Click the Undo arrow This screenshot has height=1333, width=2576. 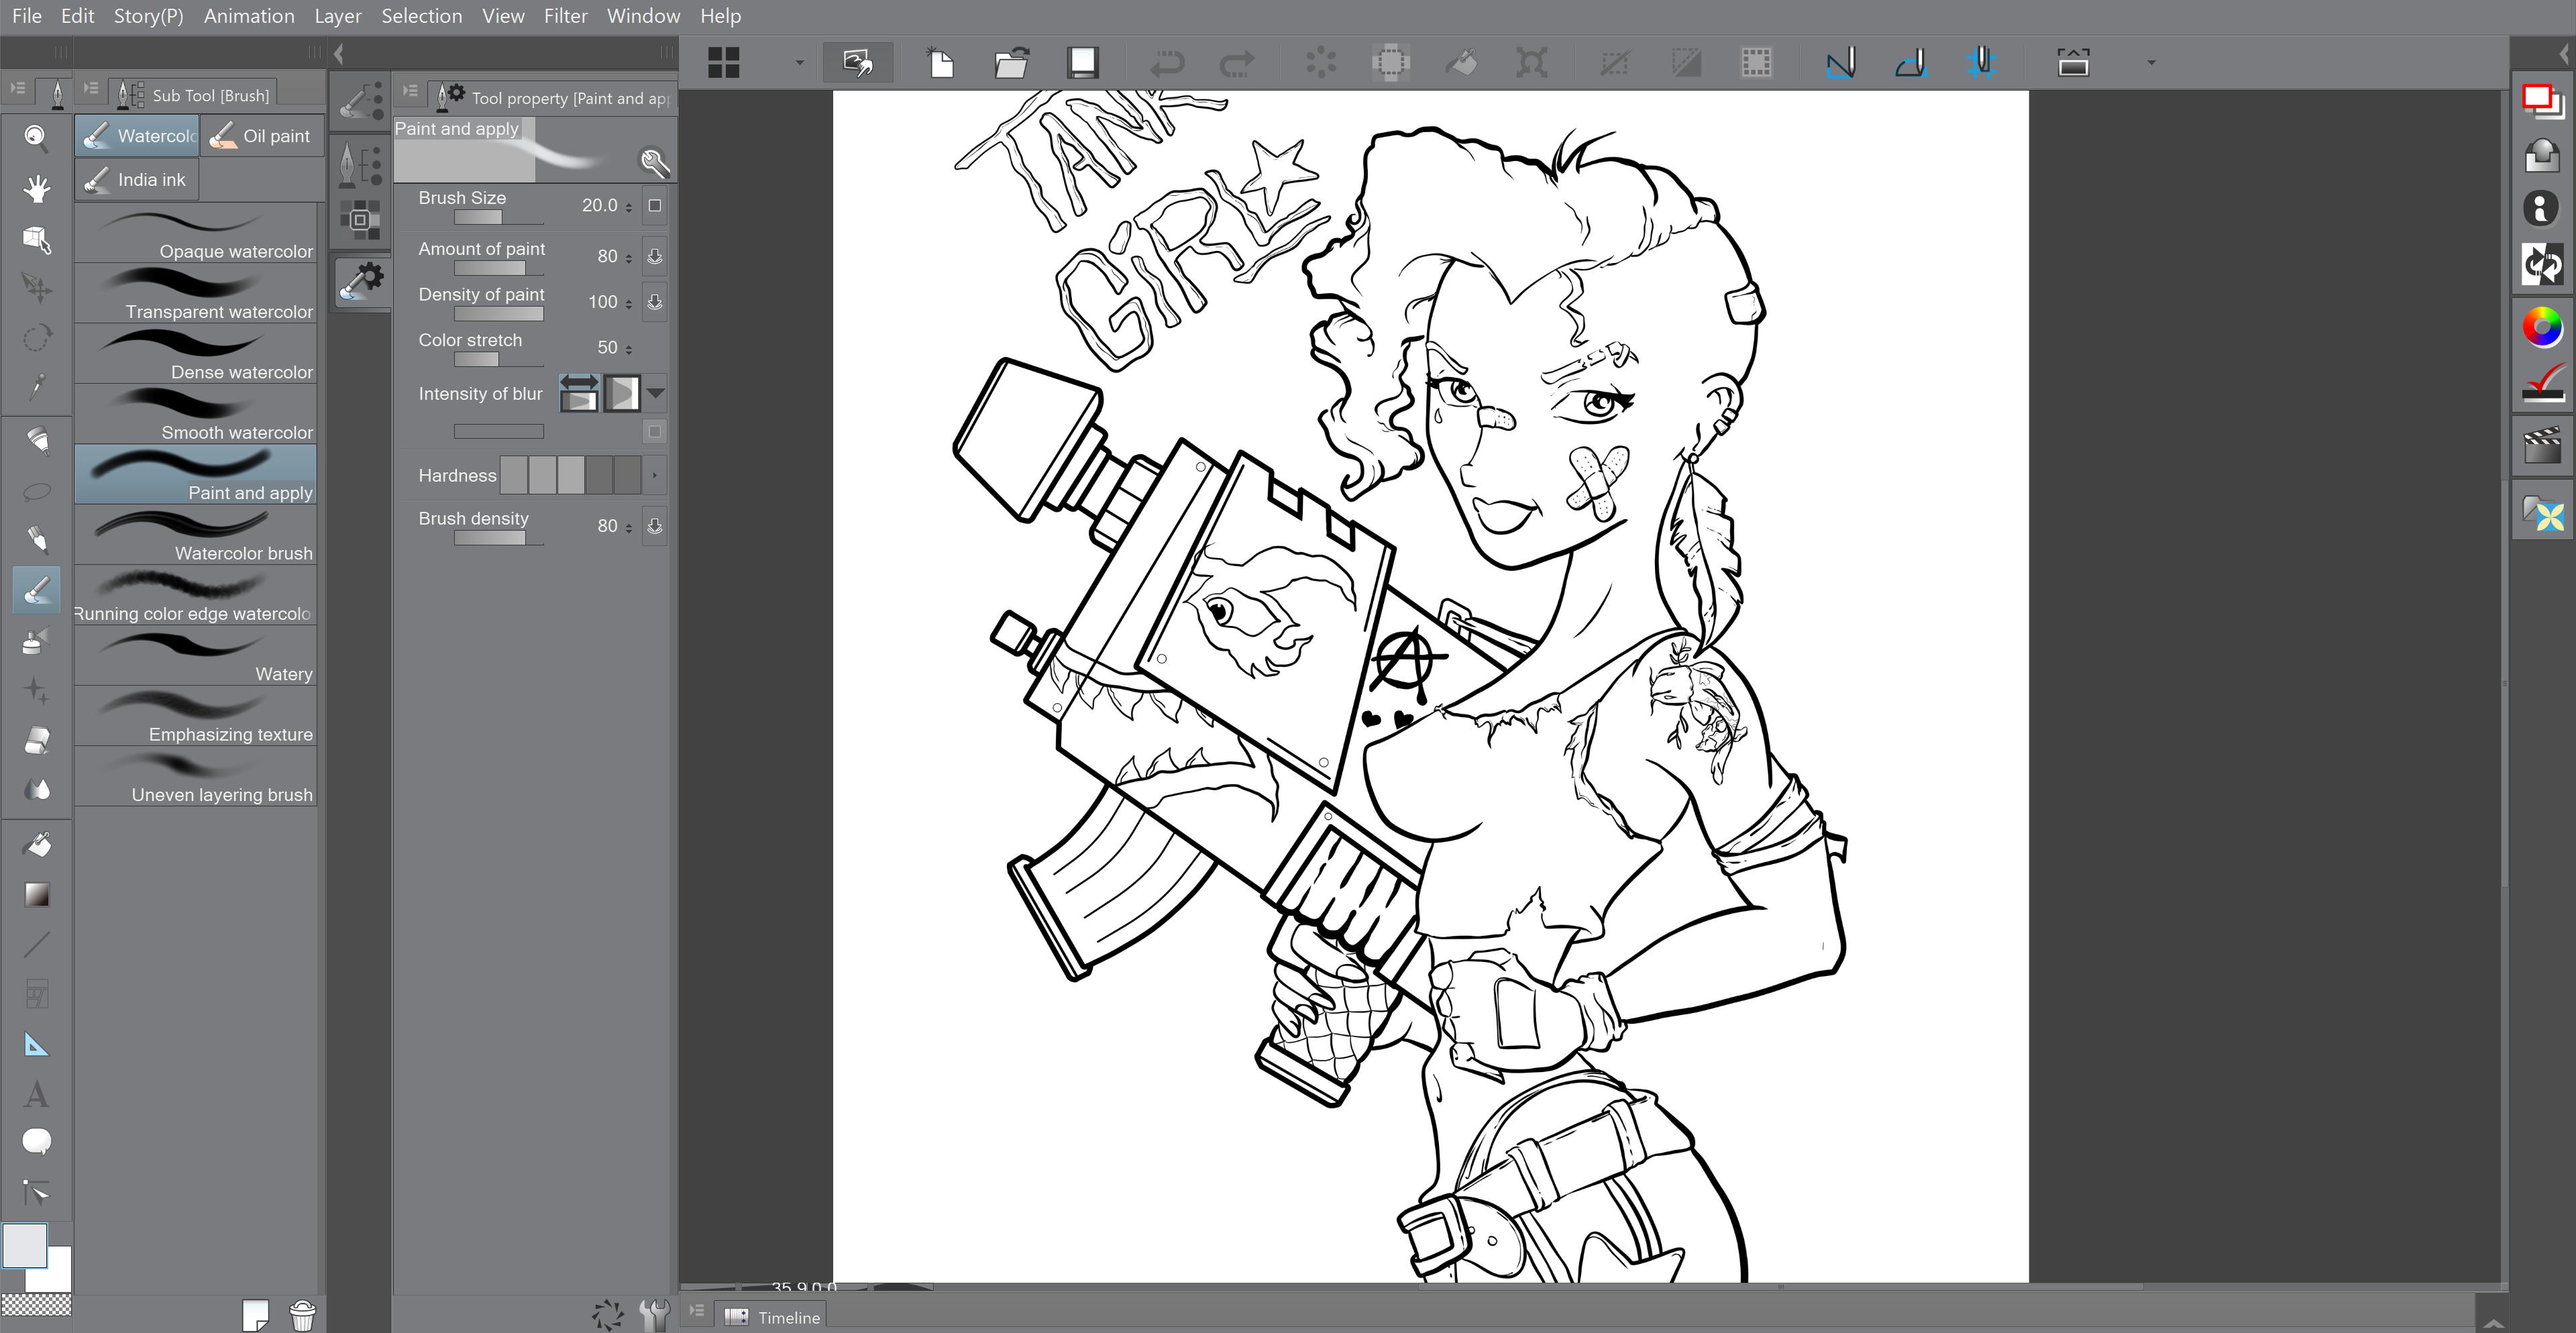(x=1166, y=63)
